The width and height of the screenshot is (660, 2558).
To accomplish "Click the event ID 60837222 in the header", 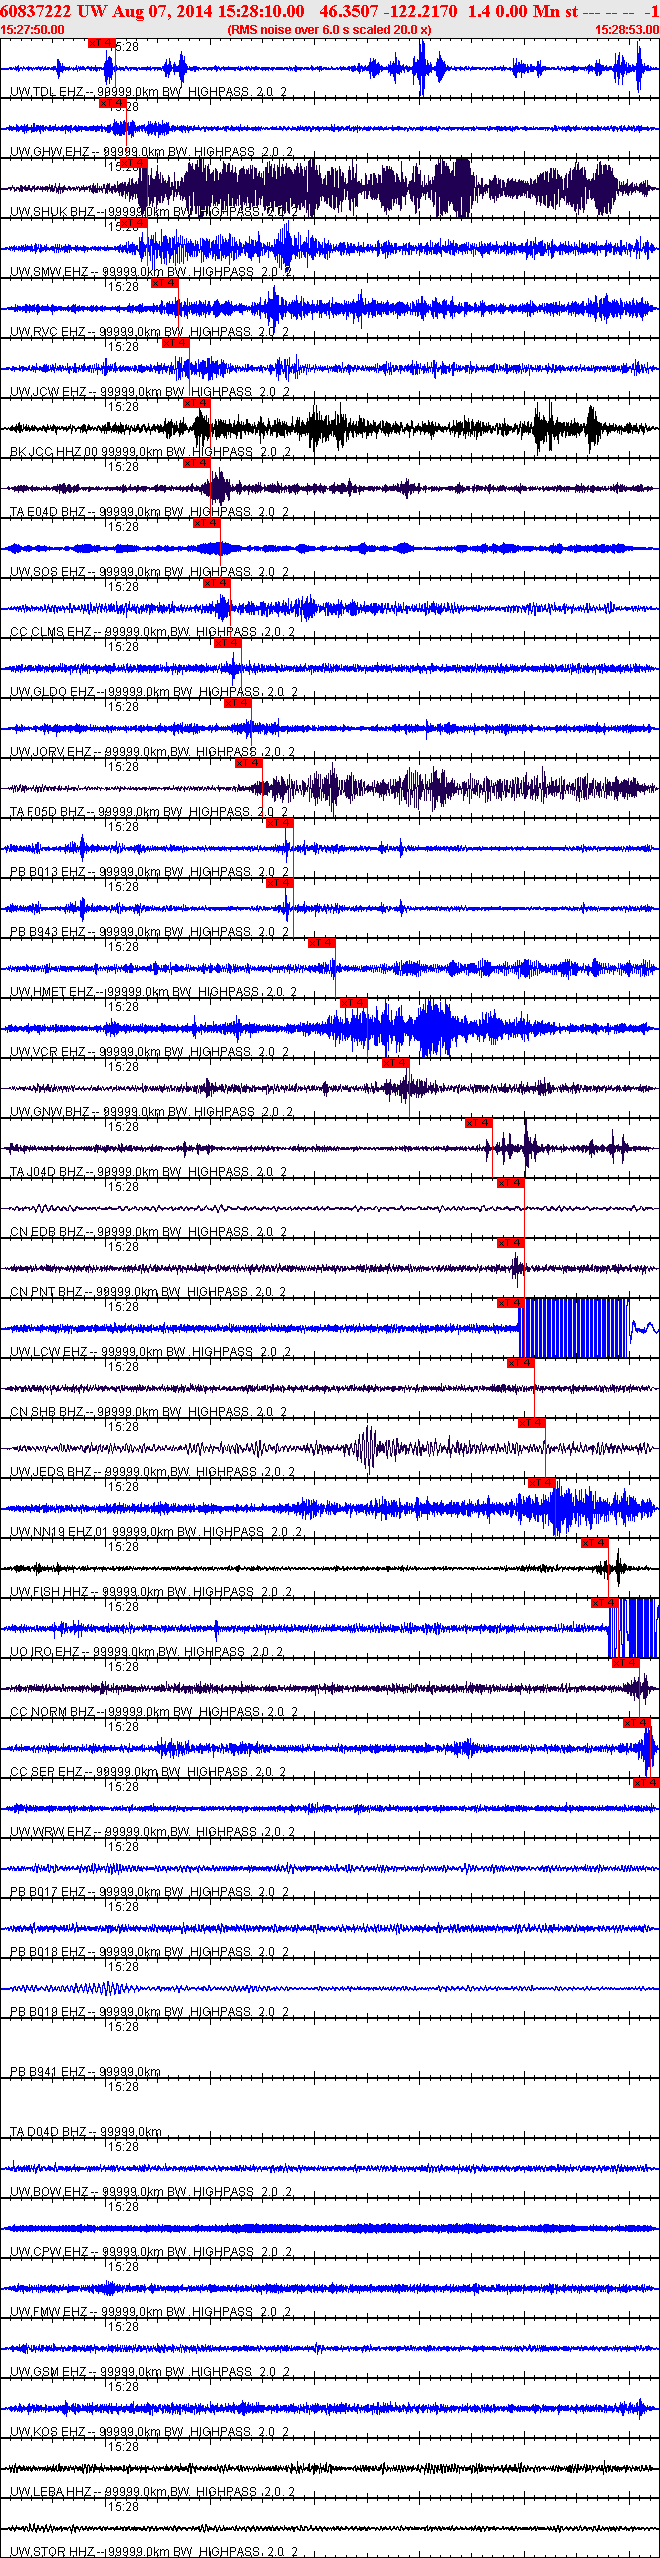I will point(36,11).
